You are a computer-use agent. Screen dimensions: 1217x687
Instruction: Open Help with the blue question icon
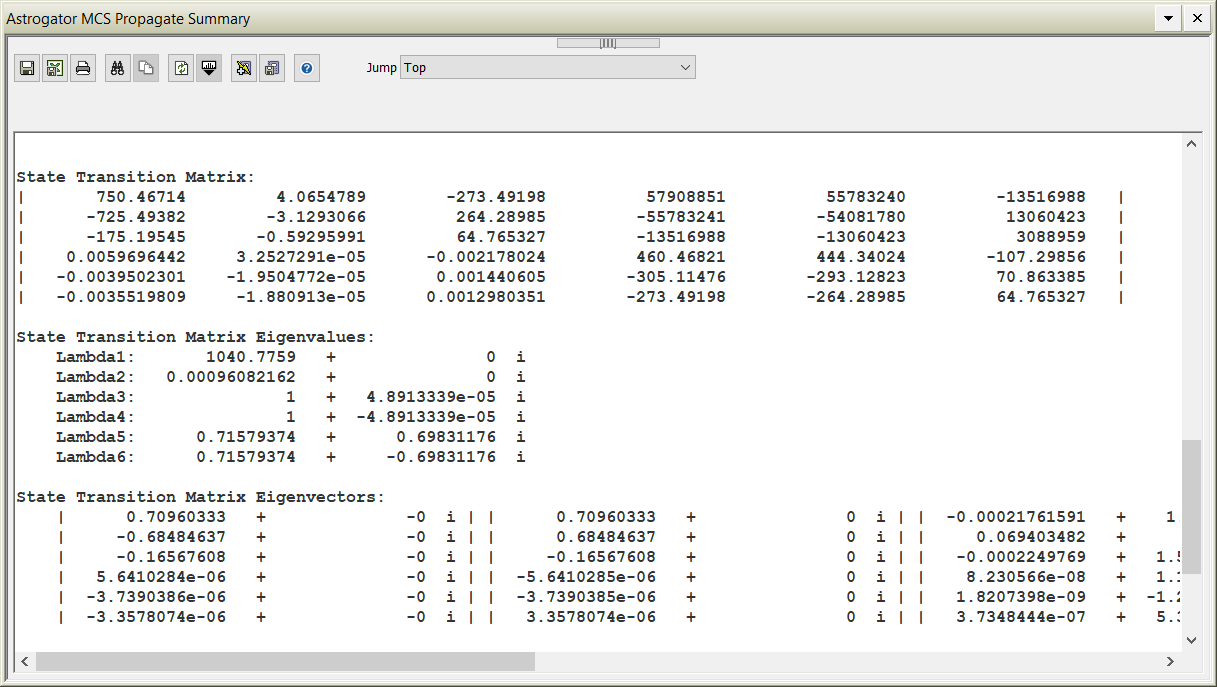pyautogui.click(x=307, y=69)
